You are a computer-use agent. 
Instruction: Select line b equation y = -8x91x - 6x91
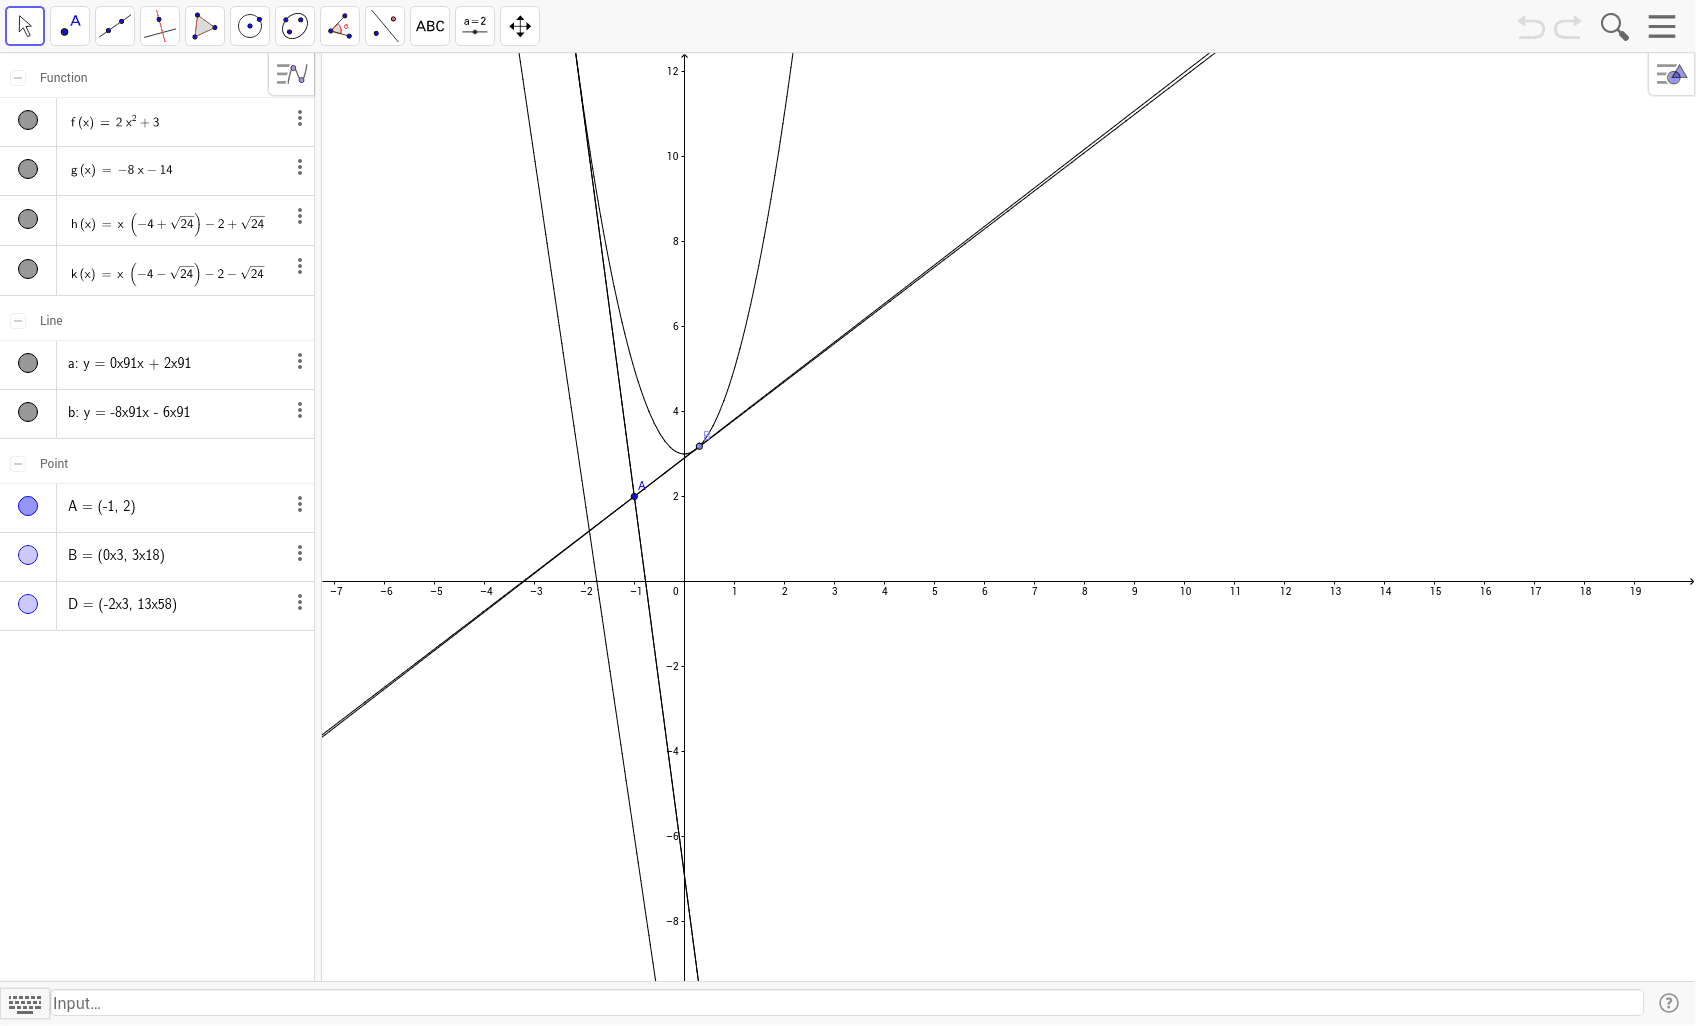(x=129, y=413)
